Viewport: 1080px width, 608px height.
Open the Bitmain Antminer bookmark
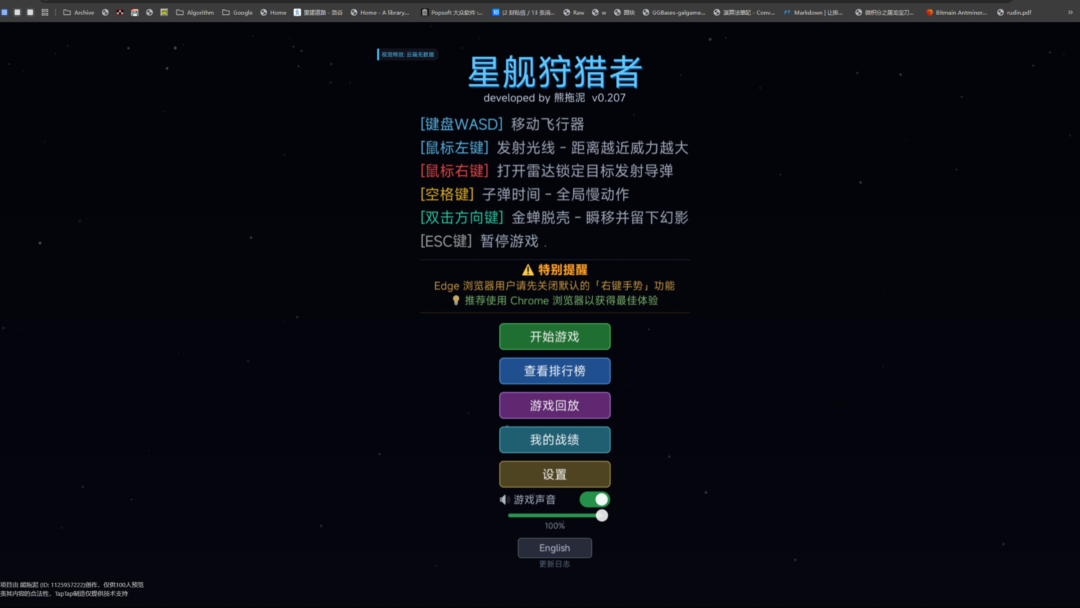pos(957,12)
